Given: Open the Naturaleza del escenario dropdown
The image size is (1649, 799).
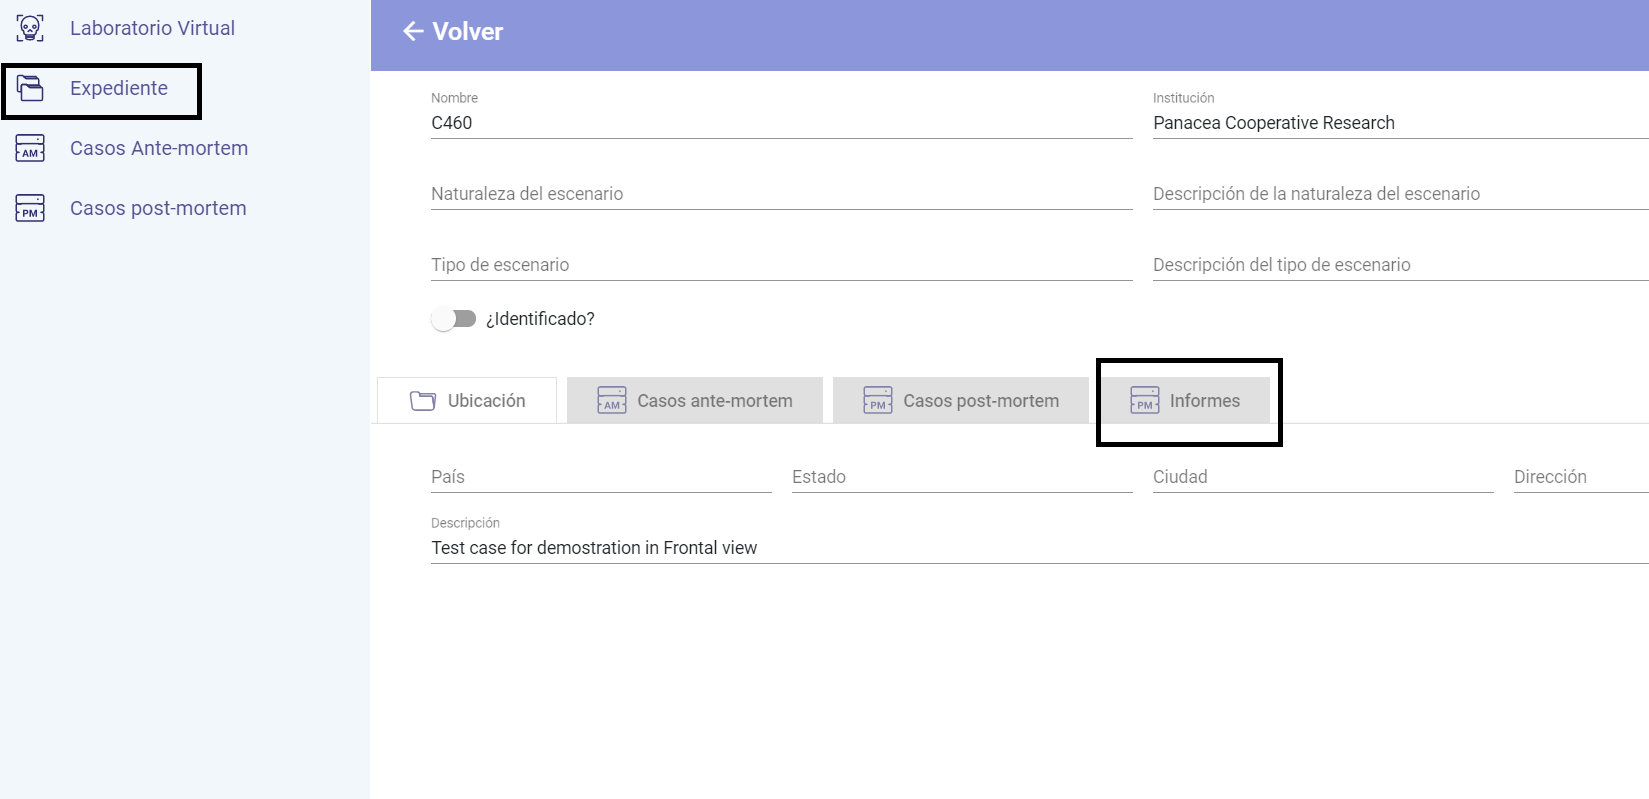Looking at the screenshot, I should click(x=780, y=194).
